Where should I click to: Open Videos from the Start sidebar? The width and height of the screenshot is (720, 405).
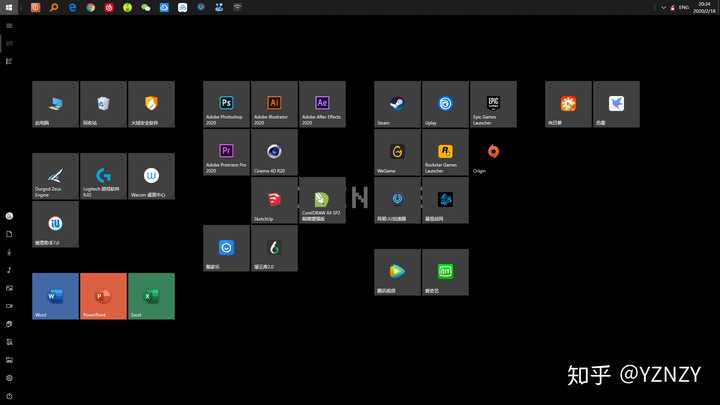click(9, 306)
